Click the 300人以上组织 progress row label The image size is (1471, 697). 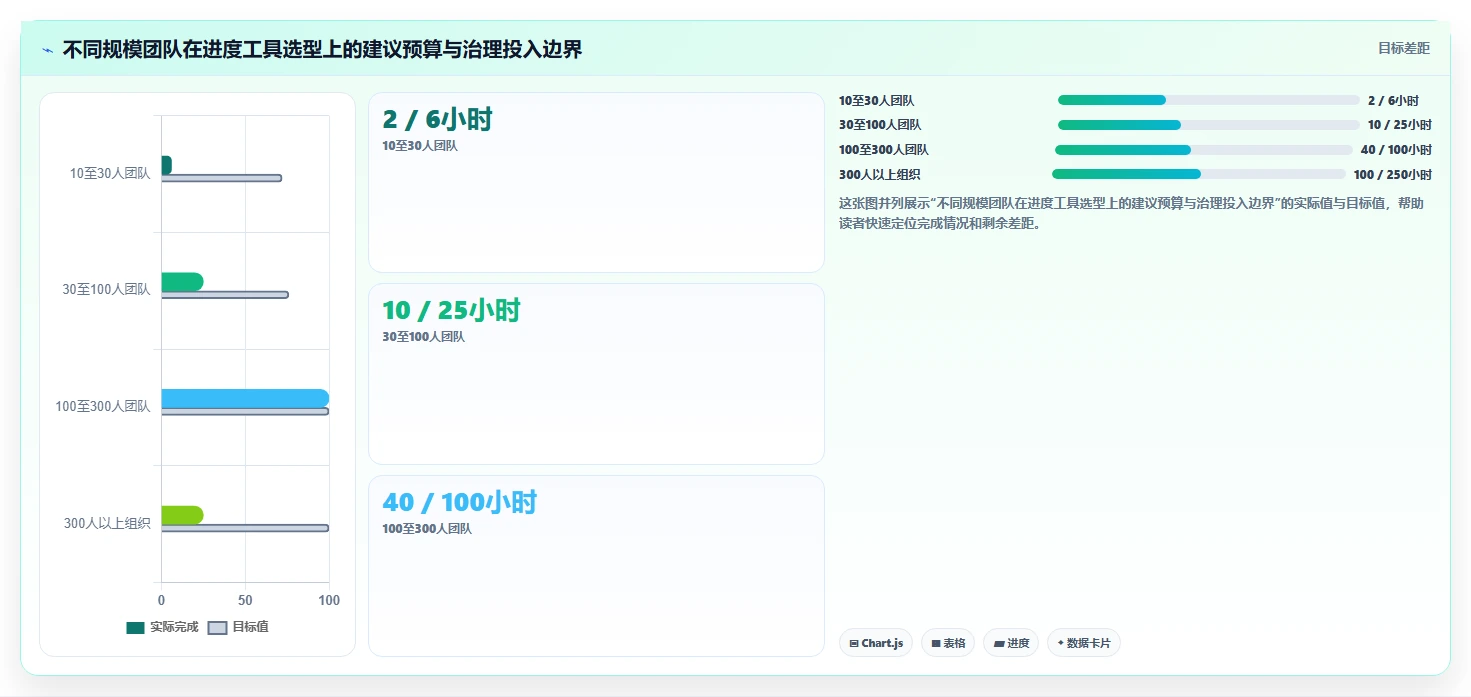pos(879,174)
